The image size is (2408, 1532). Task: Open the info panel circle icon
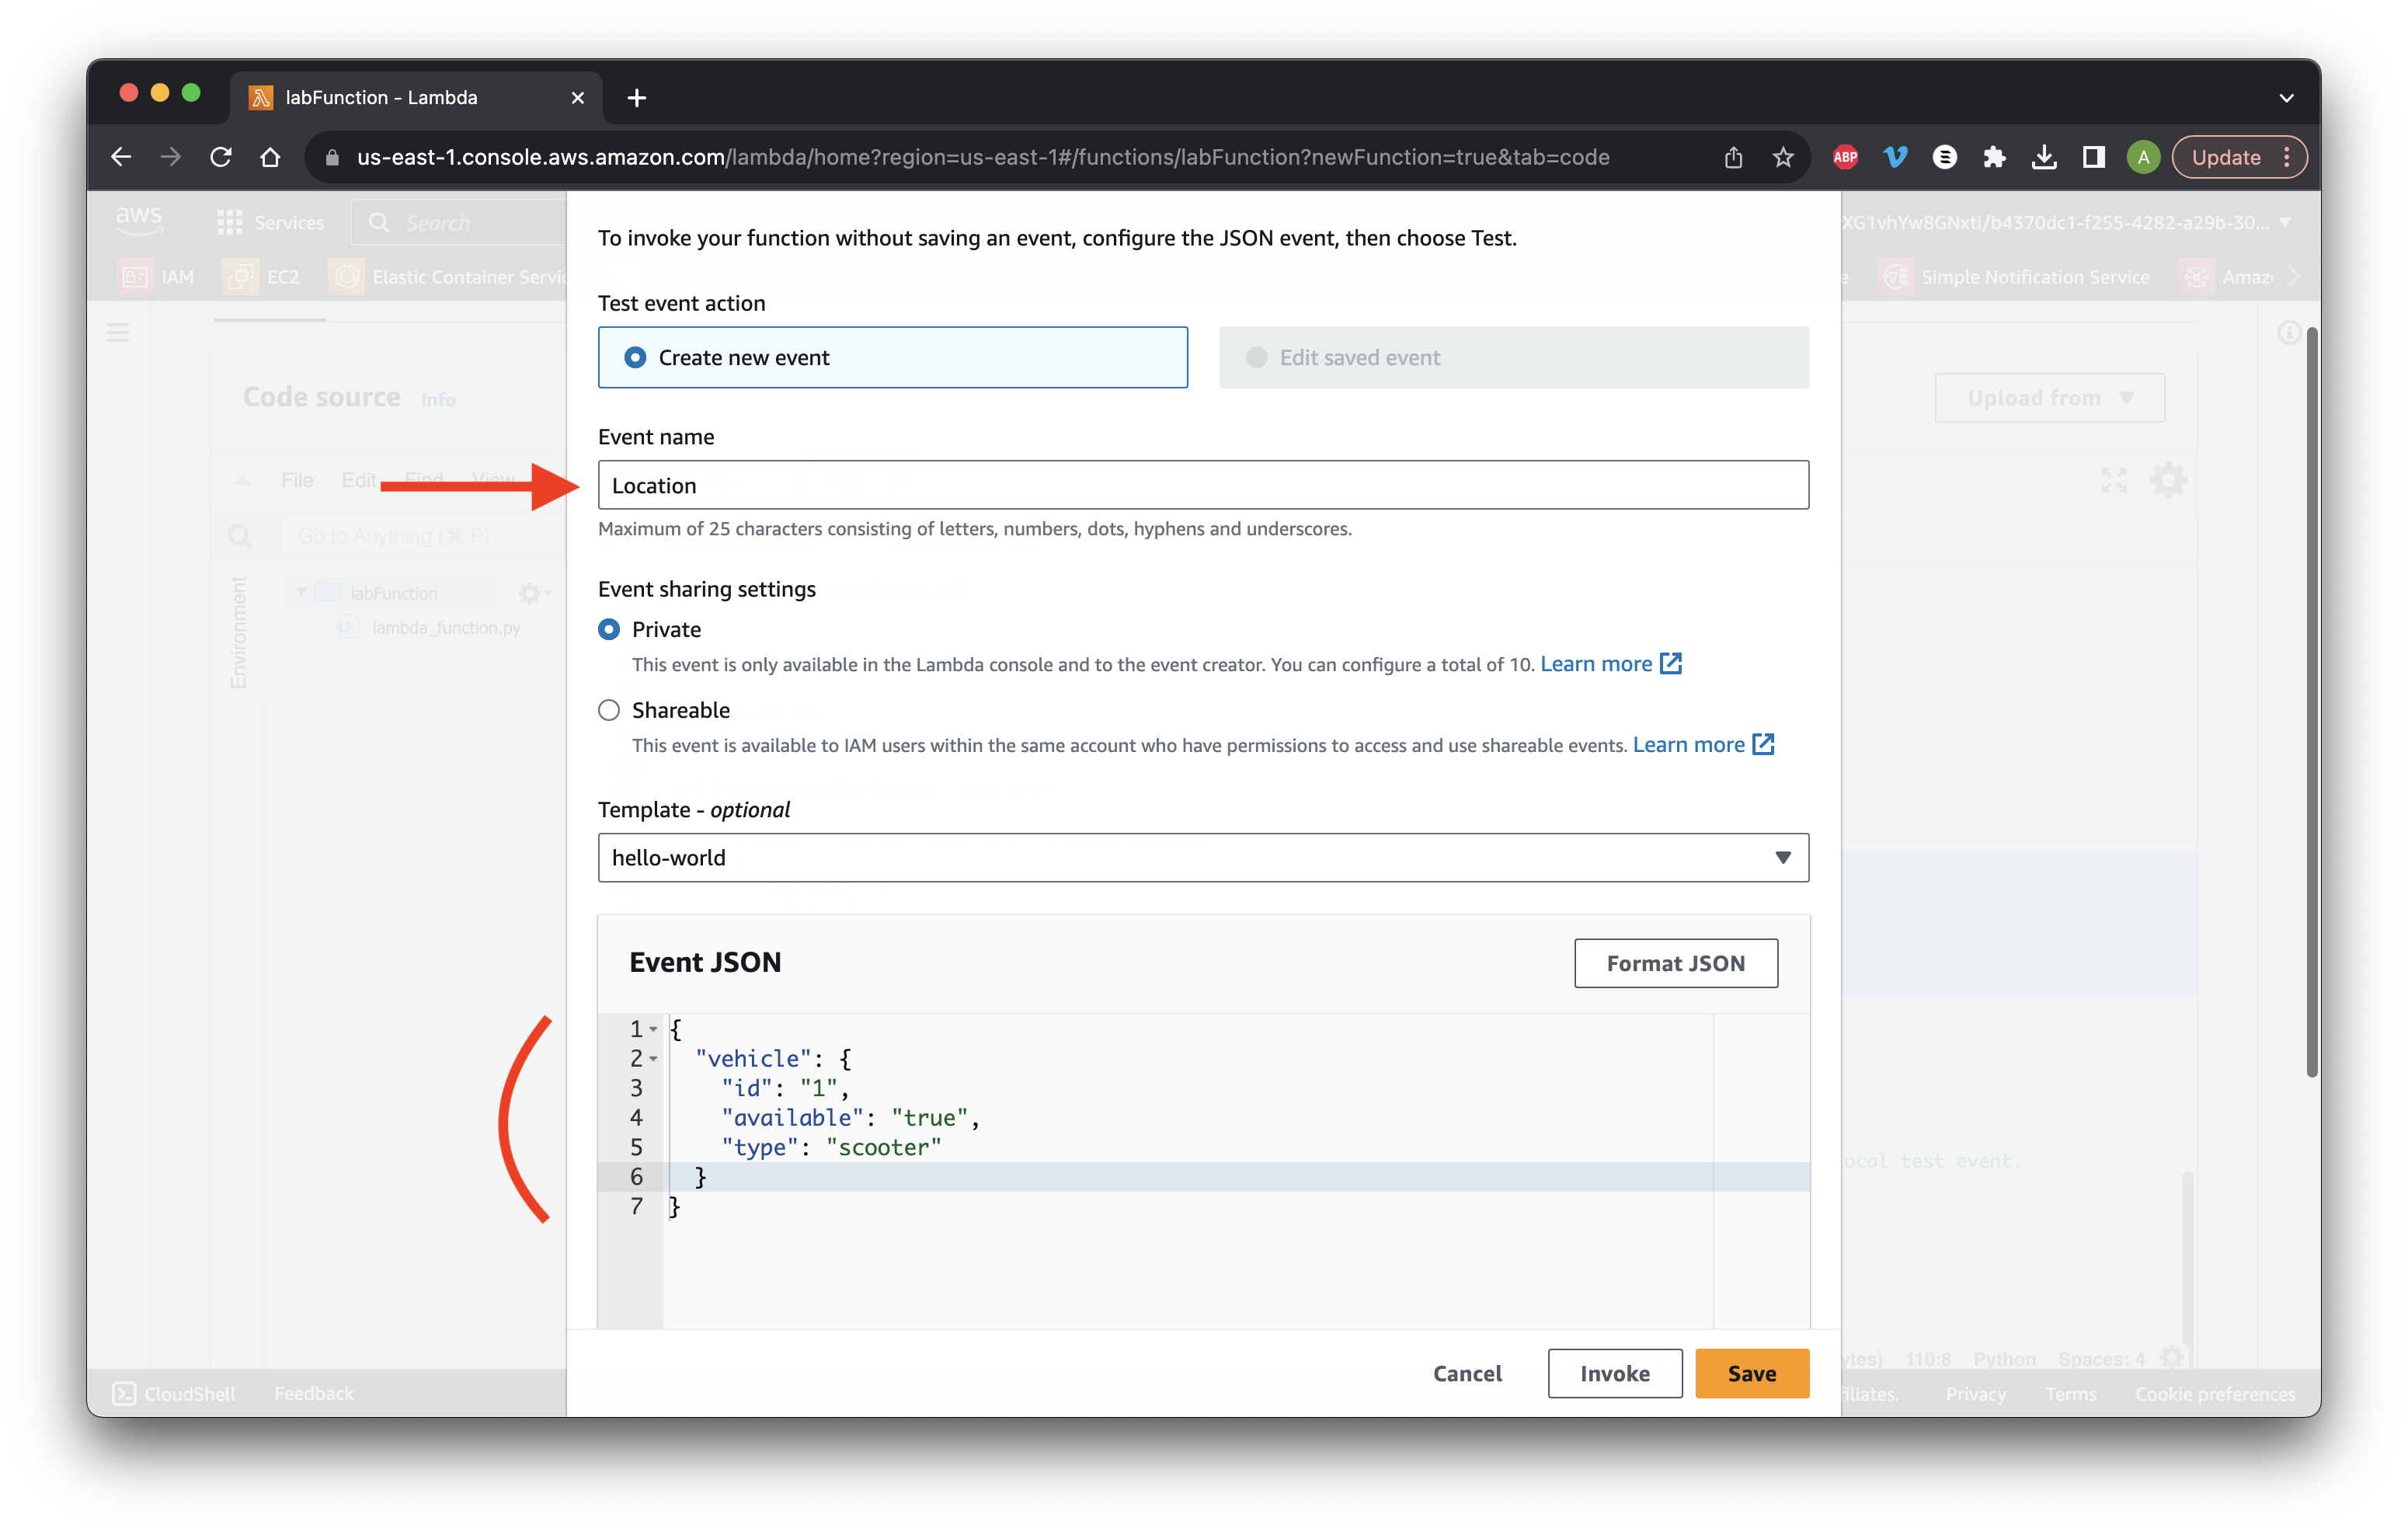click(2288, 332)
